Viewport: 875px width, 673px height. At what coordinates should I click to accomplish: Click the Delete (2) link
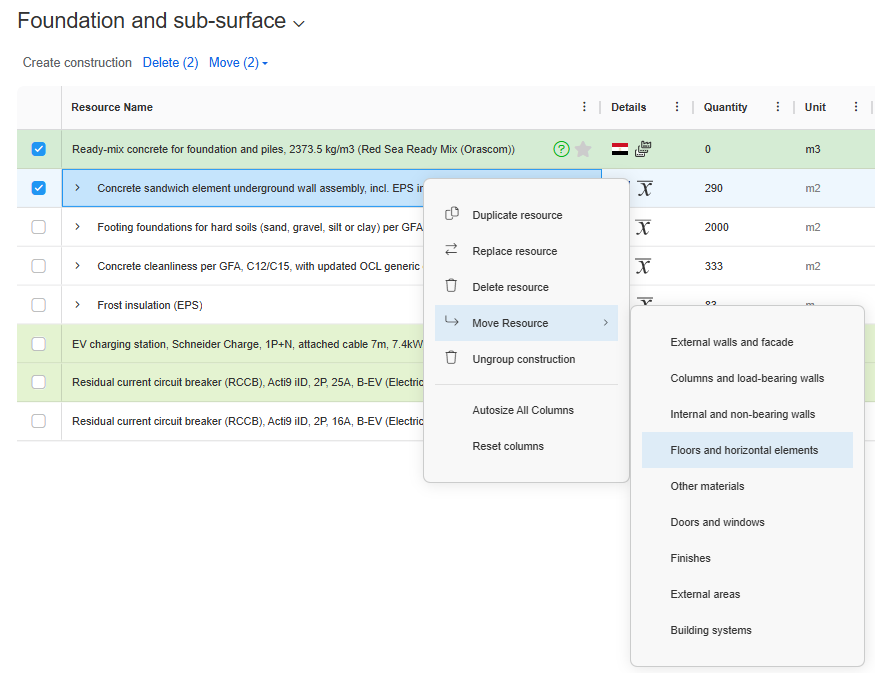170,63
